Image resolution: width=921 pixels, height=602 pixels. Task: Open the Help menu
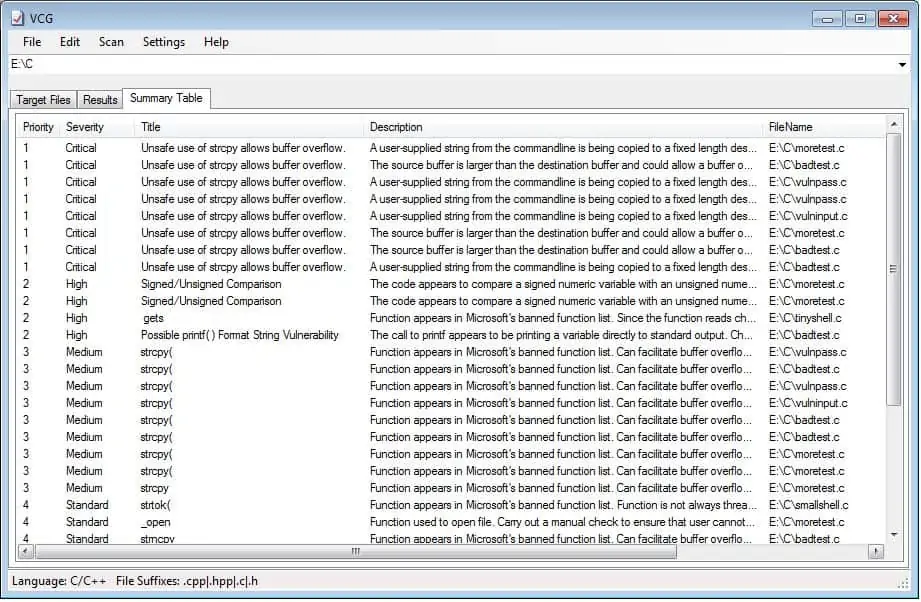[x=216, y=42]
